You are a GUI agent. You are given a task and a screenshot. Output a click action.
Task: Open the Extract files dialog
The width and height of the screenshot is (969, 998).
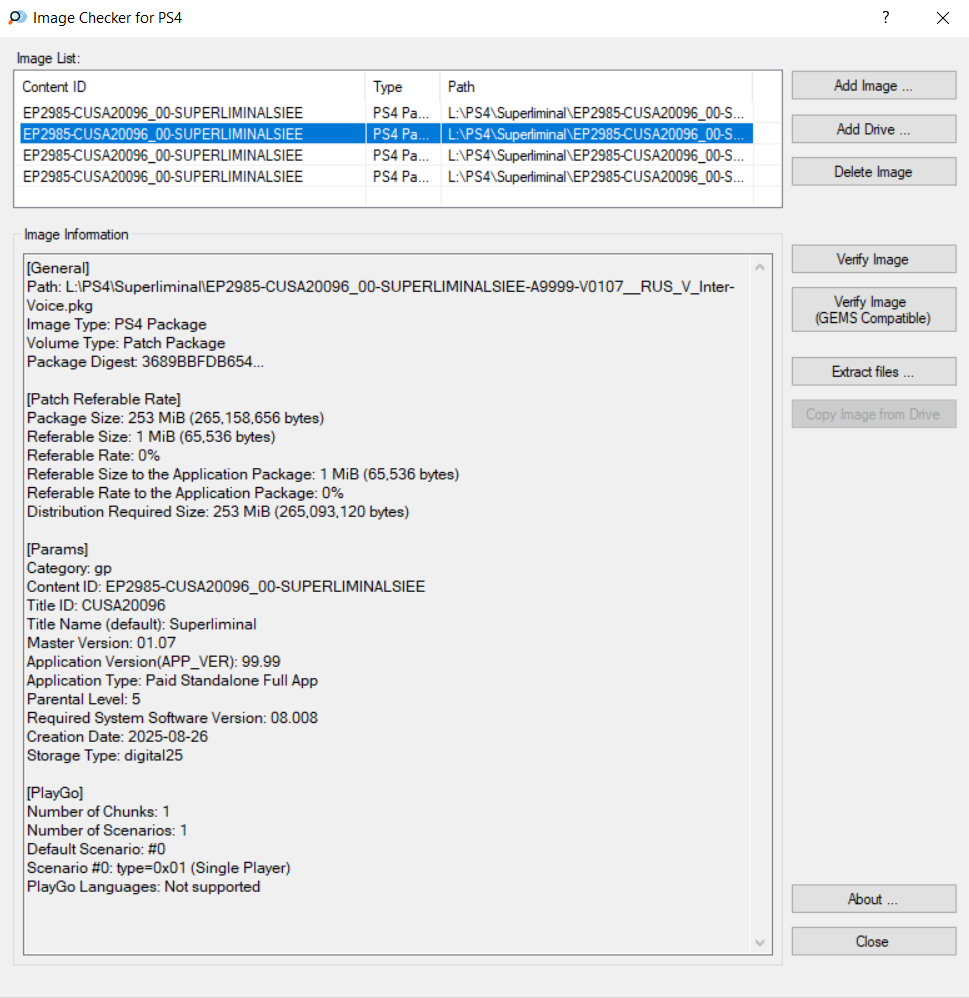pyautogui.click(x=873, y=372)
